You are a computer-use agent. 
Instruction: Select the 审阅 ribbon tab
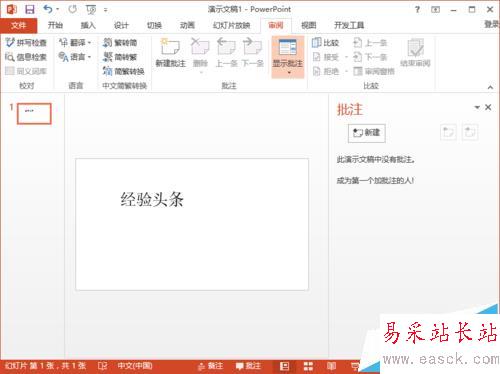(276, 25)
